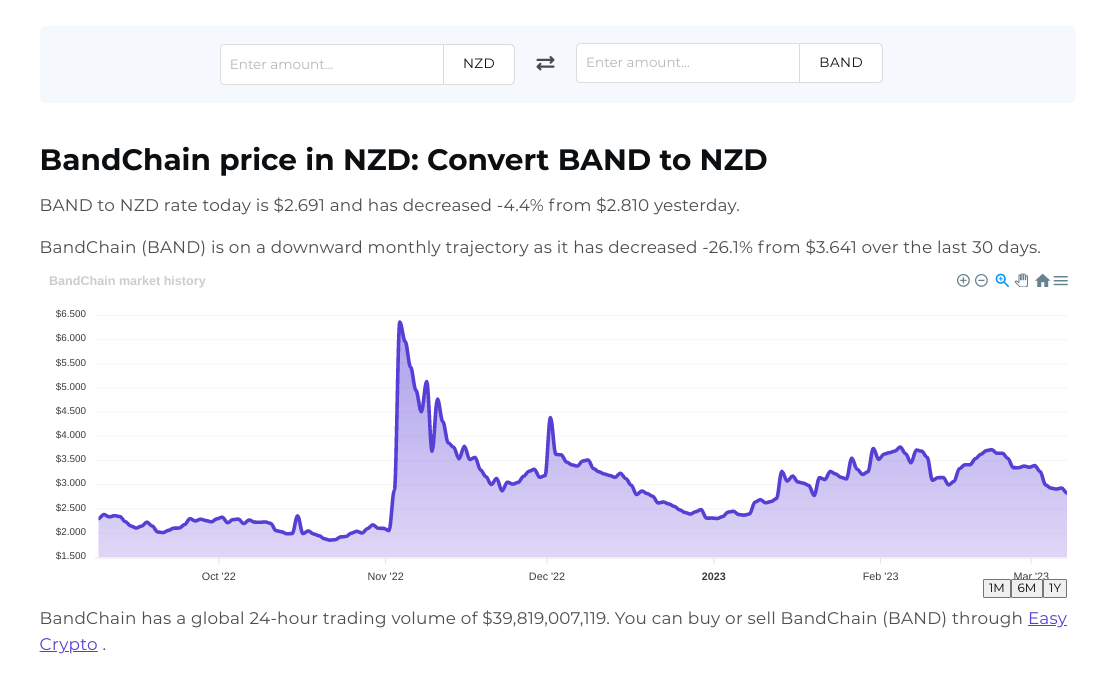Open the NZD currency selector
Viewport: 1116px width, 681px height.
point(479,64)
